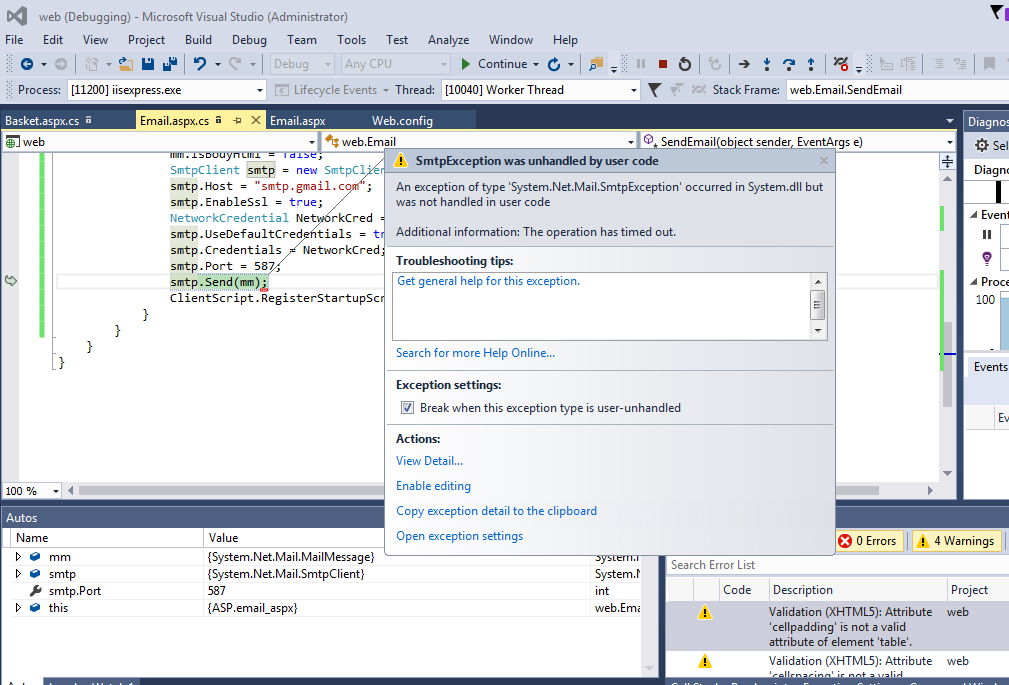Click Copy exception detail to the clipboard
The height and width of the screenshot is (685, 1009).
point(496,511)
